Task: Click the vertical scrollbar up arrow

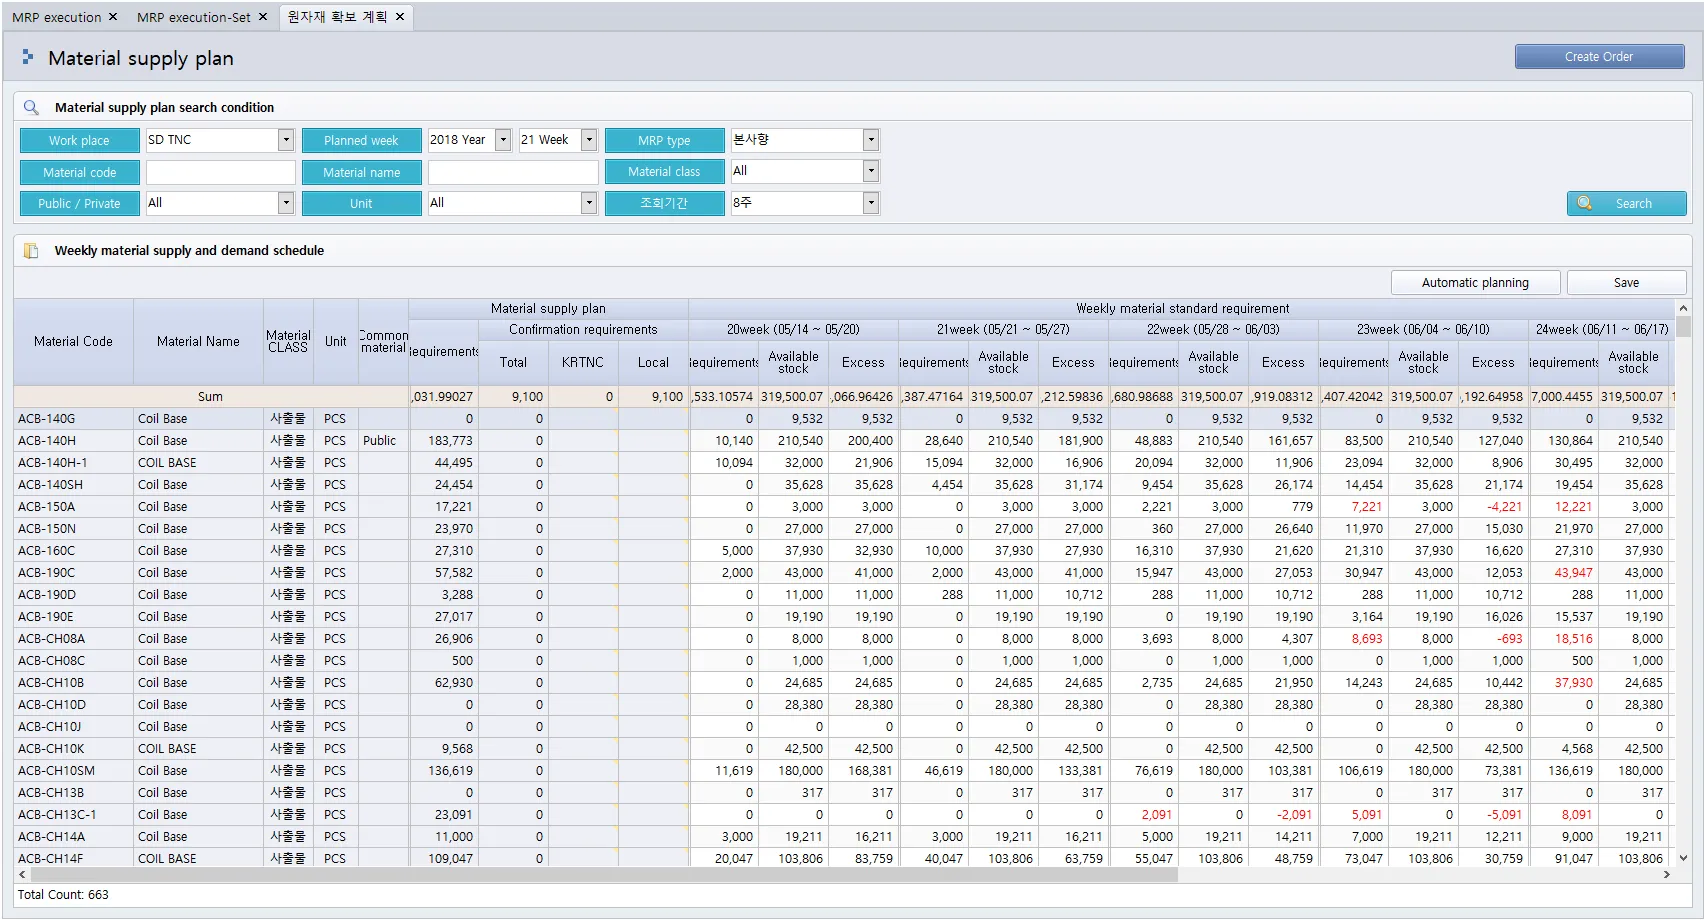Action: [1683, 308]
